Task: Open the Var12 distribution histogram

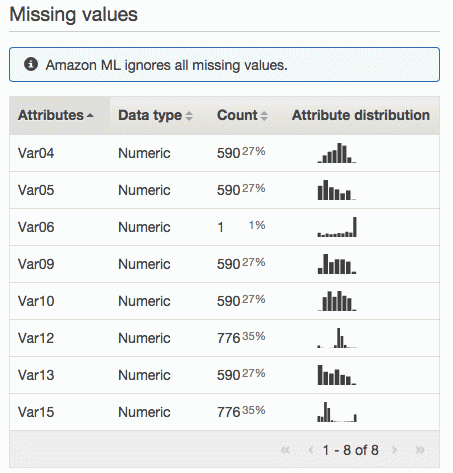Action: tap(337, 338)
